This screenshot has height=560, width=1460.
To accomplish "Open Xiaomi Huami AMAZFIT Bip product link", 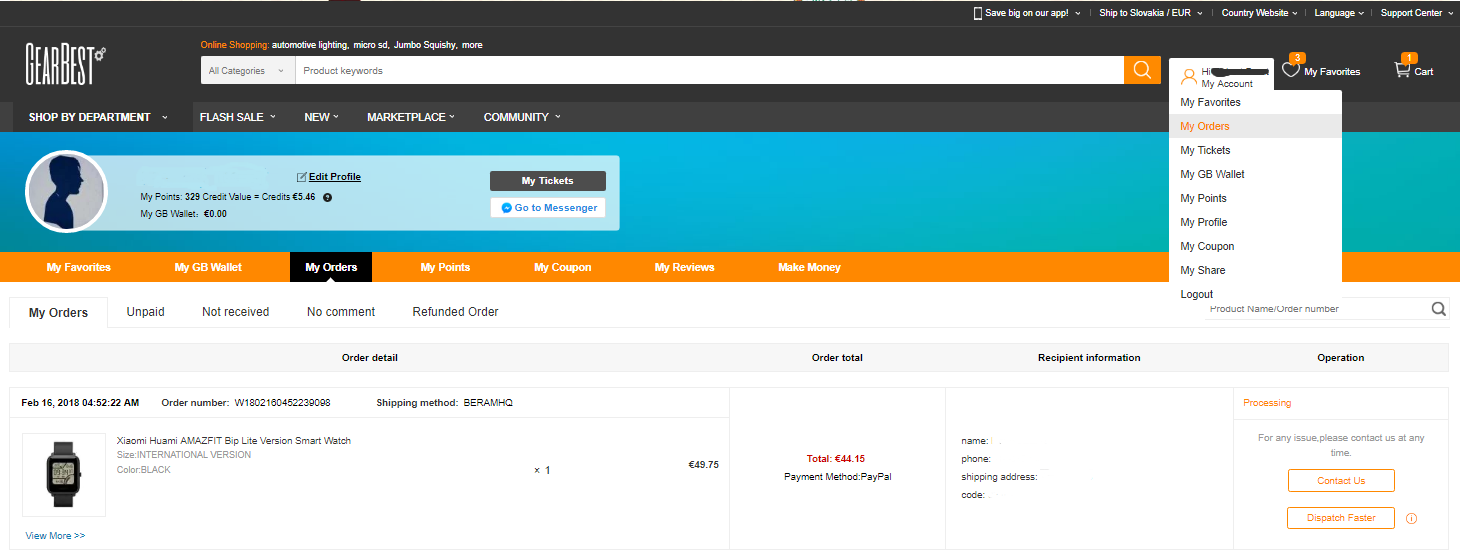I will [234, 441].
